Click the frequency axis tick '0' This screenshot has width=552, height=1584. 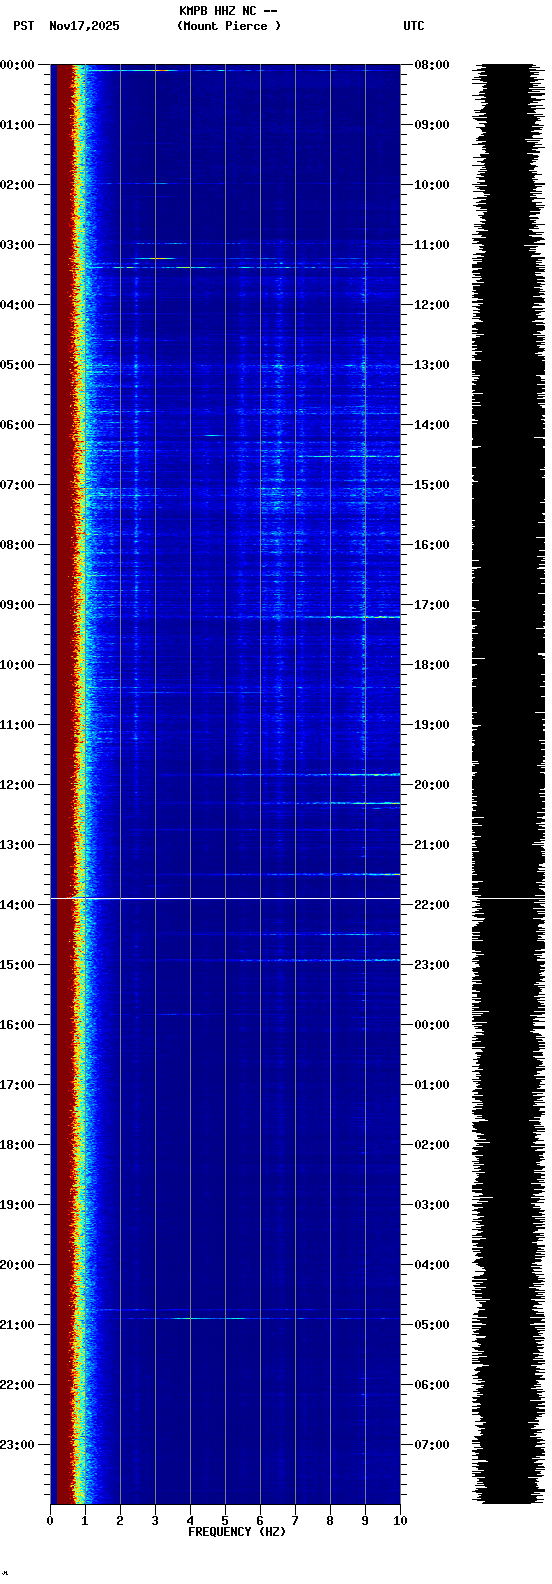(x=50, y=1521)
